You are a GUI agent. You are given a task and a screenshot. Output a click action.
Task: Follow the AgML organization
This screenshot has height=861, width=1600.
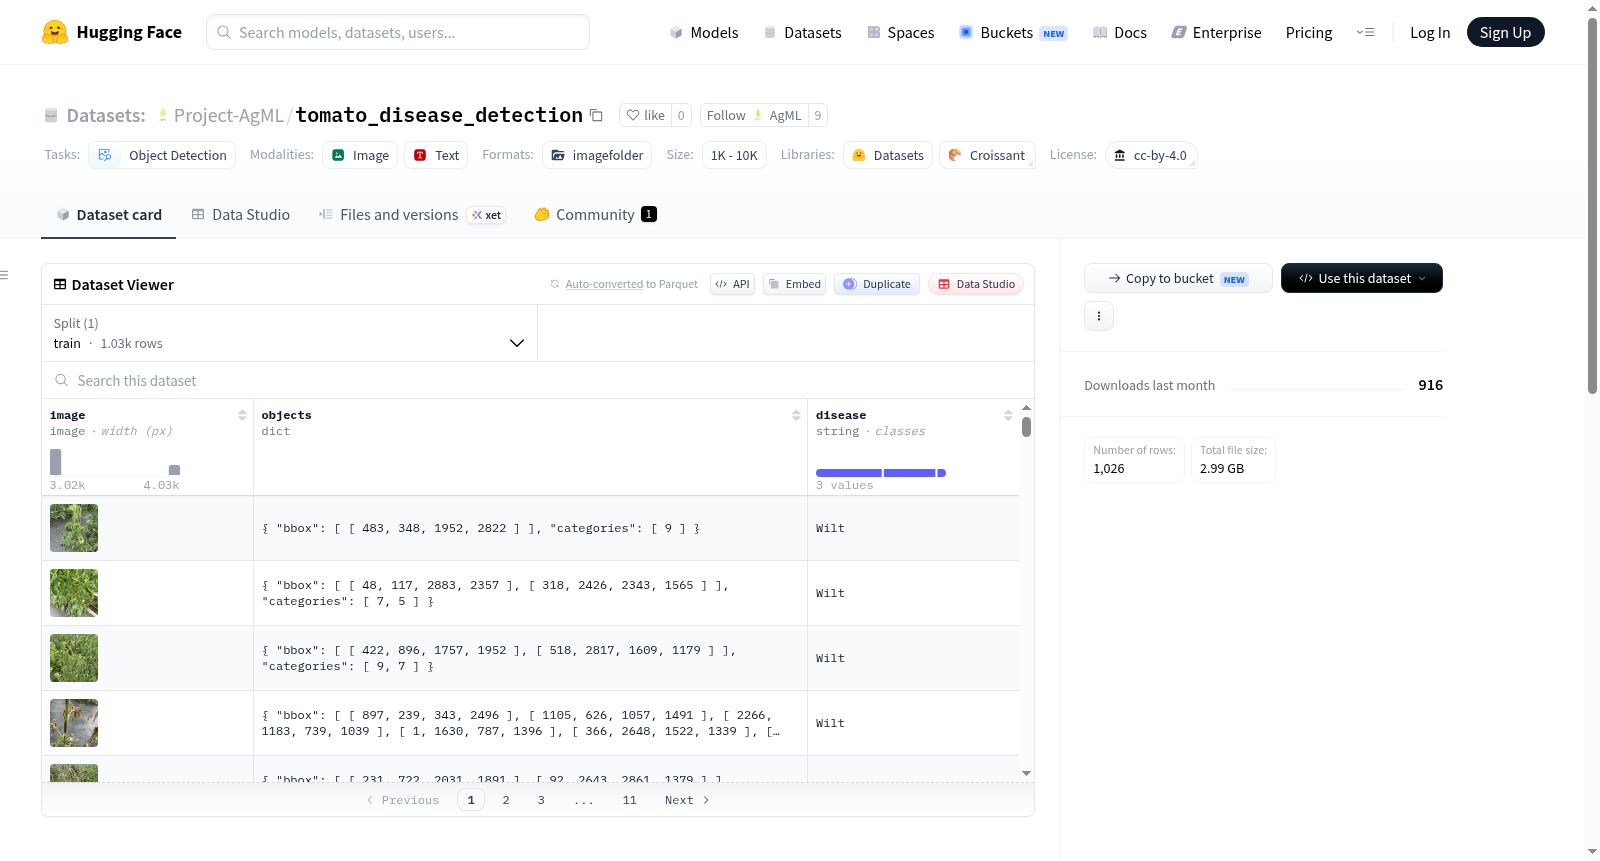coord(754,115)
